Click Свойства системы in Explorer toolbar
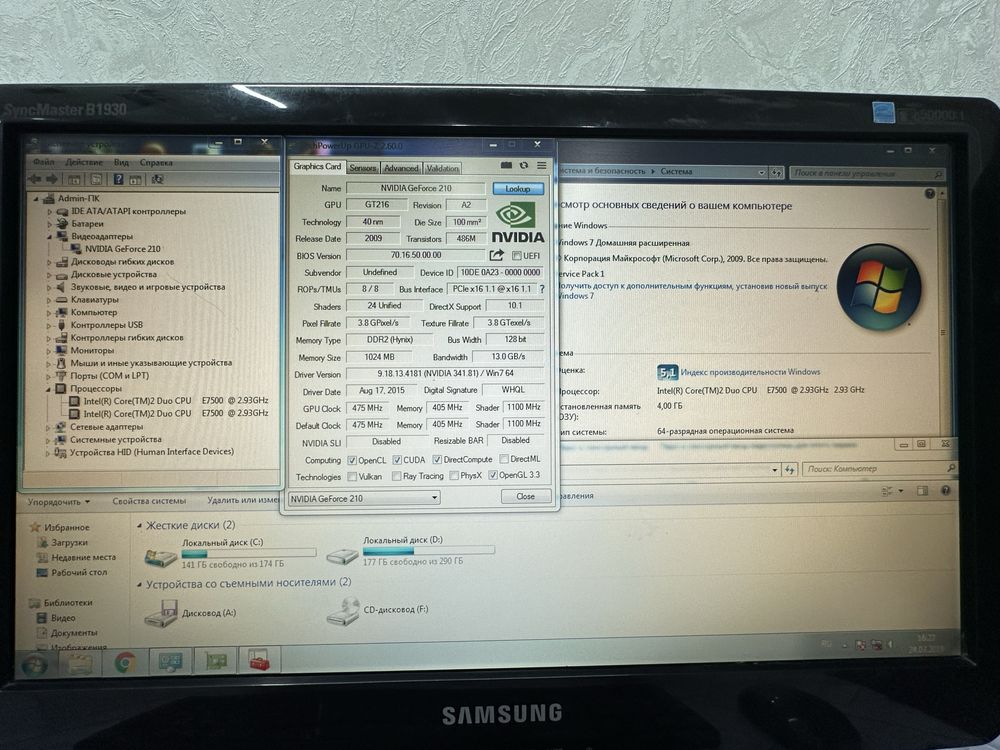Viewport: 1000px width, 750px height. 149,501
